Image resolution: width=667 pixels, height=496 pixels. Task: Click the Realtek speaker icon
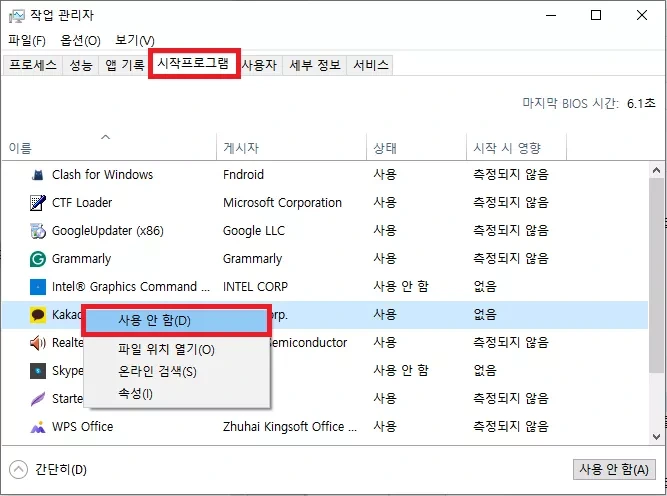click(38, 343)
